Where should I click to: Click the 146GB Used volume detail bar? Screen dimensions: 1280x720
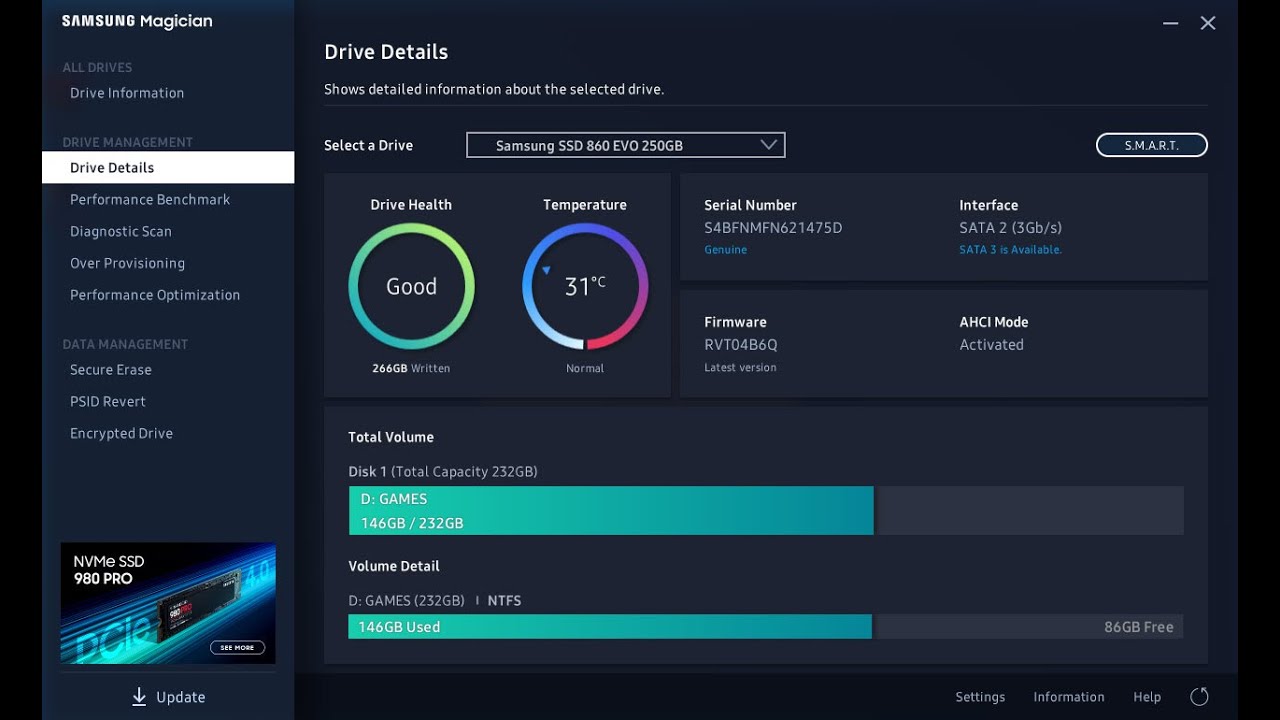[x=610, y=627]
